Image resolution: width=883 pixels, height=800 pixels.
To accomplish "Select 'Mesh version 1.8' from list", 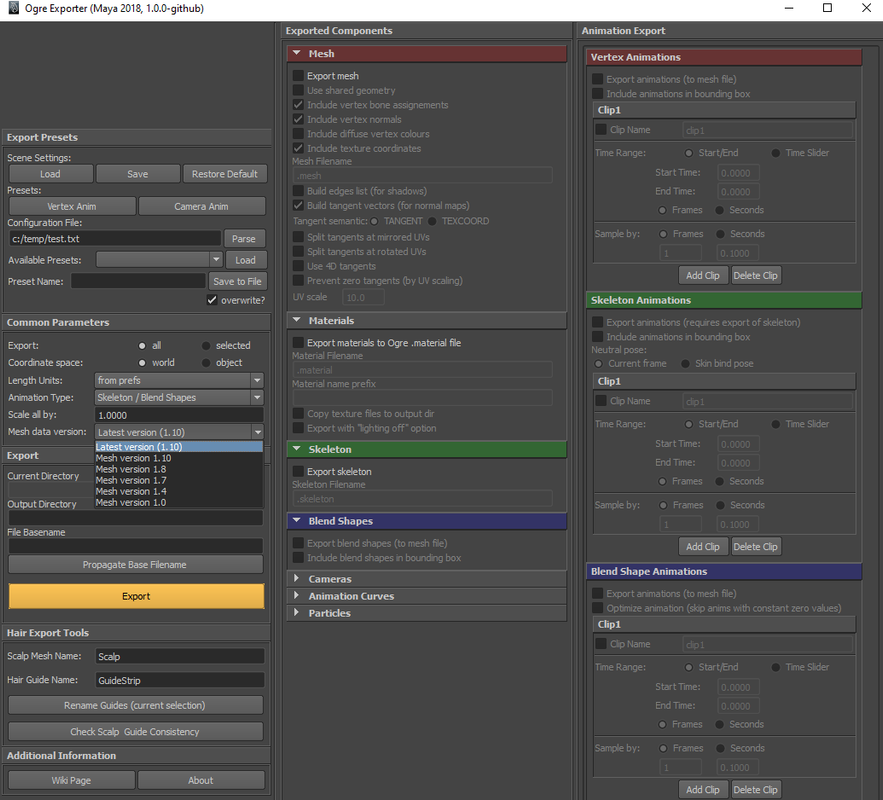I will pos(179,469).
